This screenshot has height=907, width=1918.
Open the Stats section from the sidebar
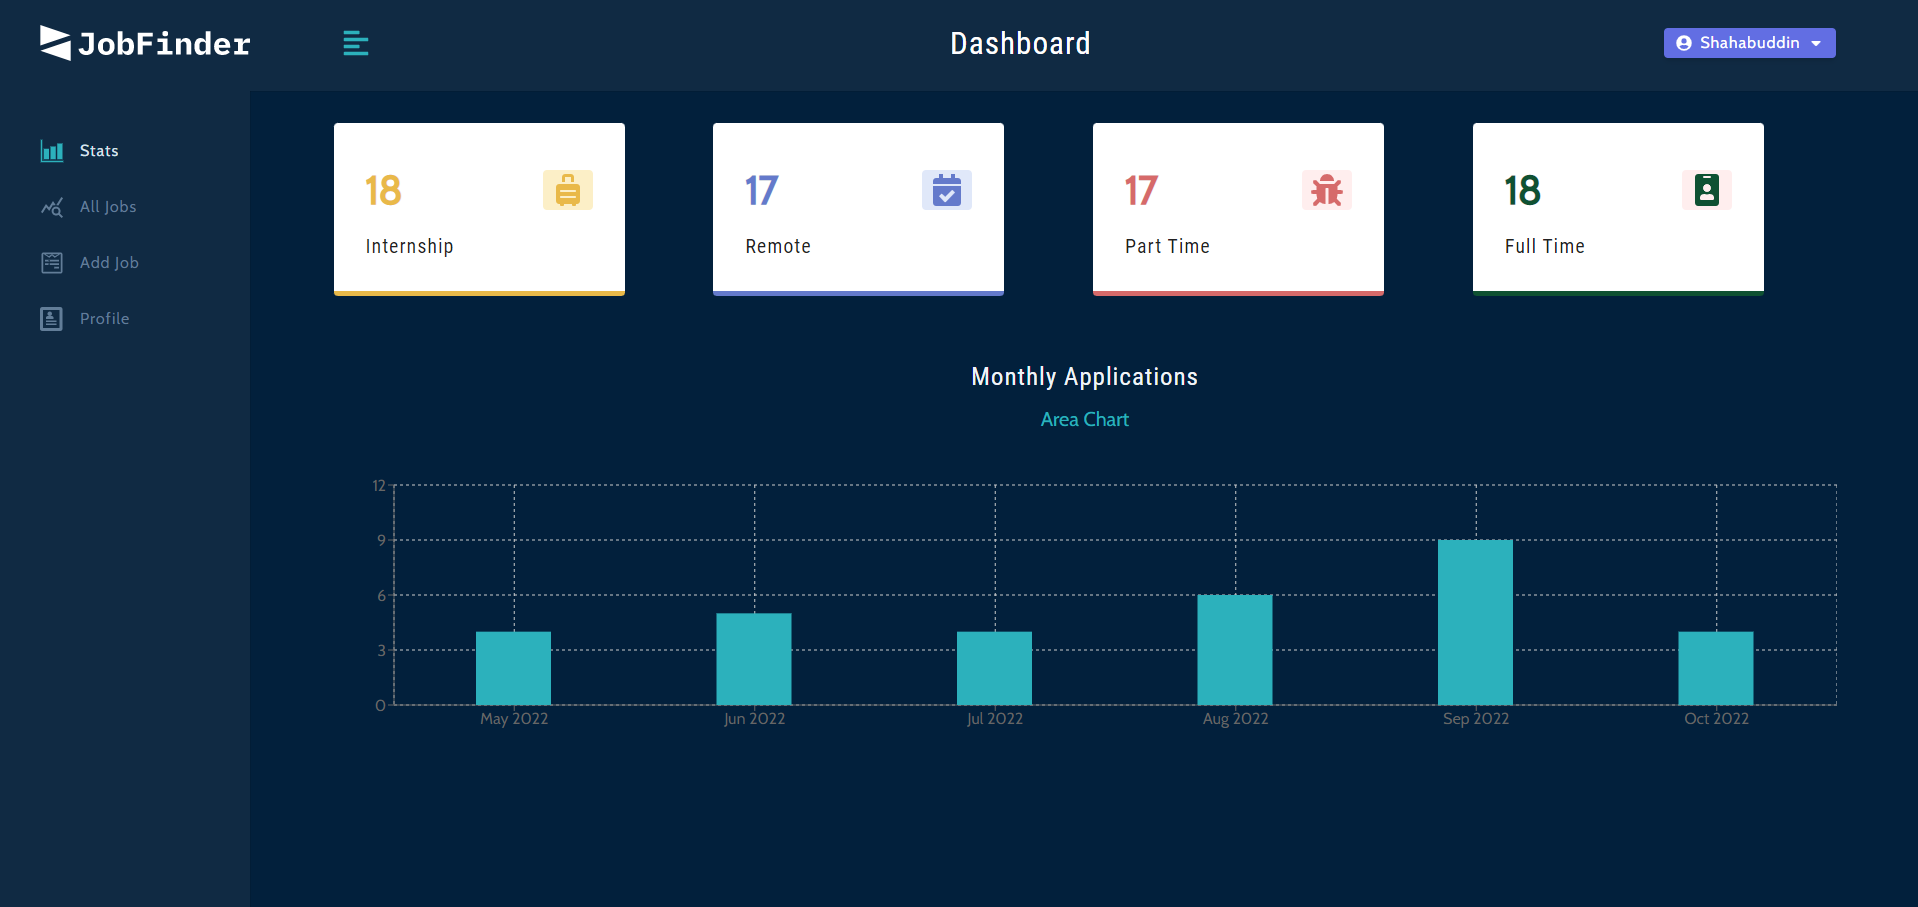click(98, 151)
